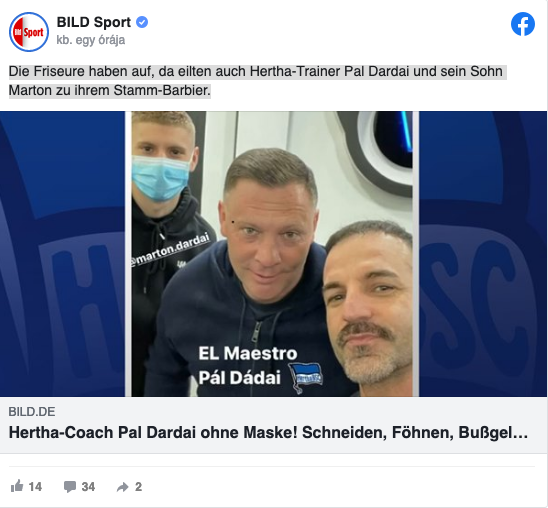
Task: Open the barber selfie photo
Action: pyautogui.click(x=272, y=254)
